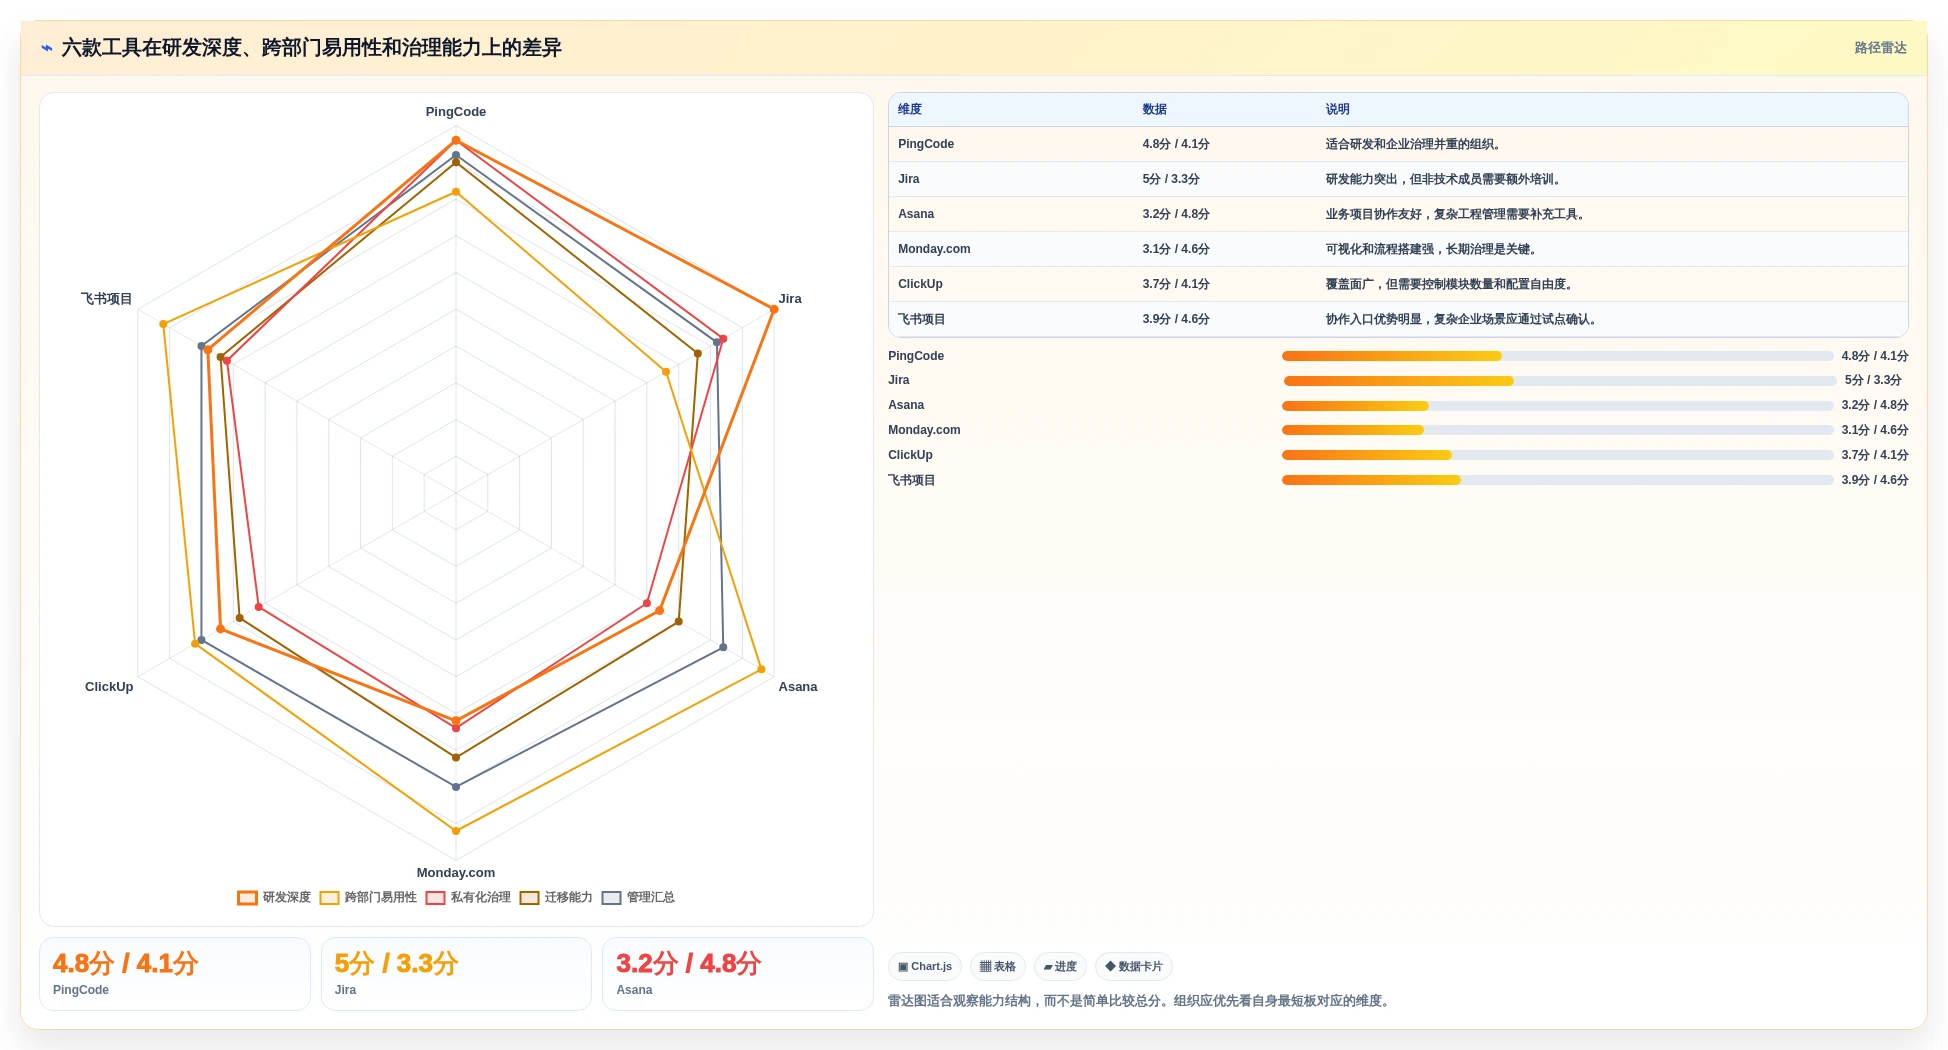Click the 路径雷达 label in header

point(1880,48)
